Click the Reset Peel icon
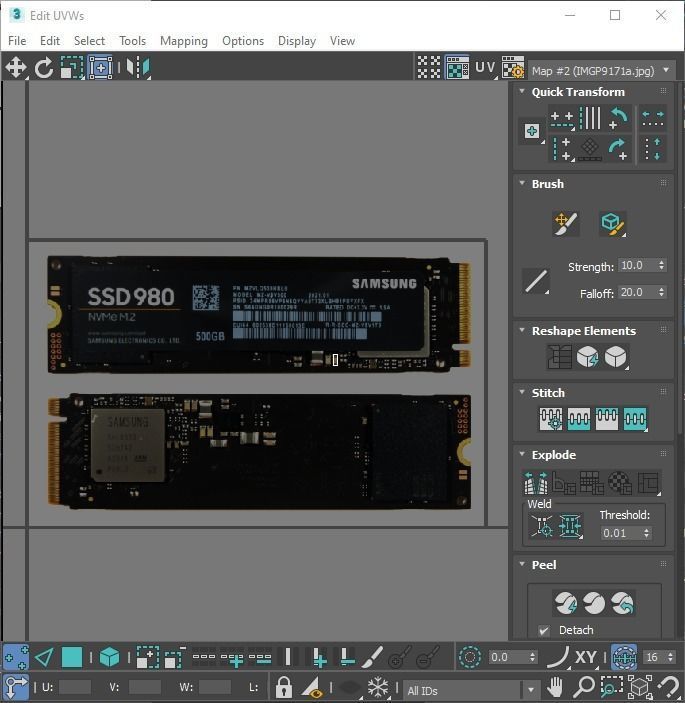 point(622,603)
